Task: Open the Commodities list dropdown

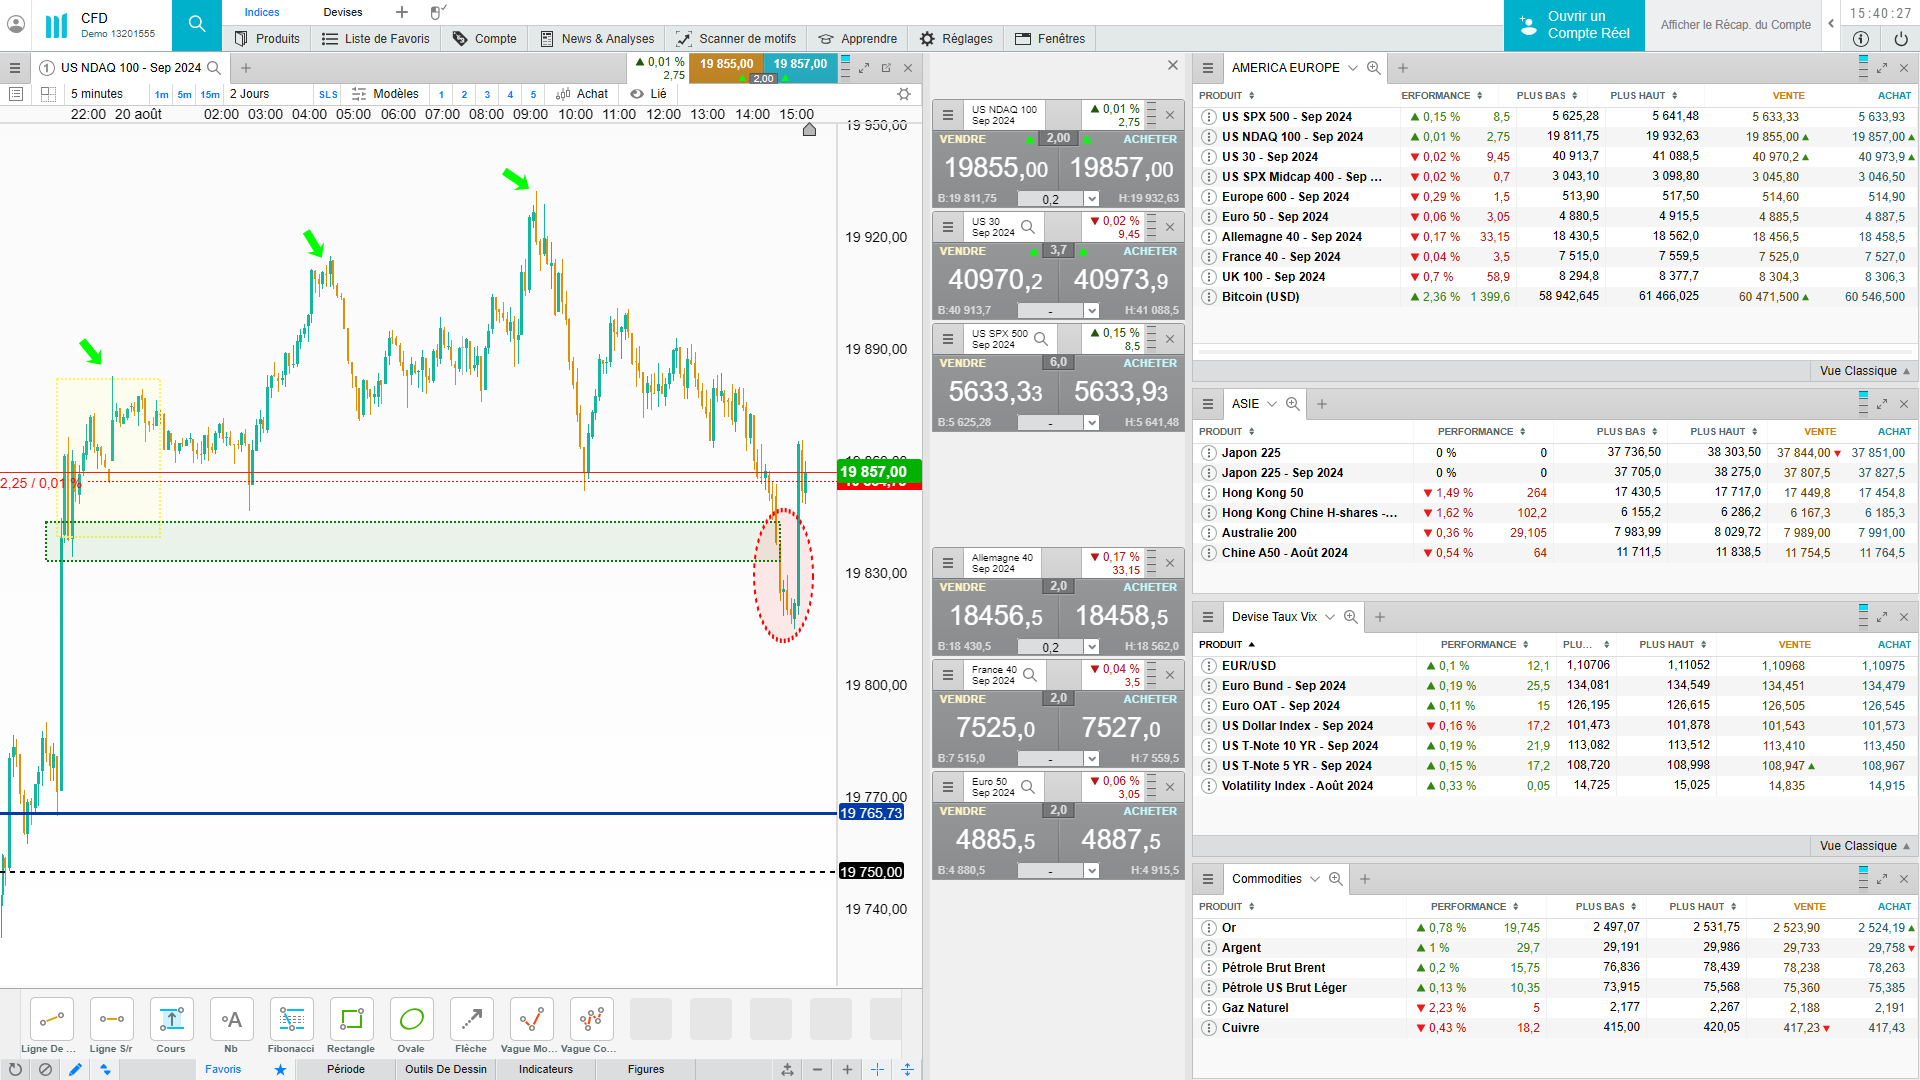Action: [x=1315, y=879]
